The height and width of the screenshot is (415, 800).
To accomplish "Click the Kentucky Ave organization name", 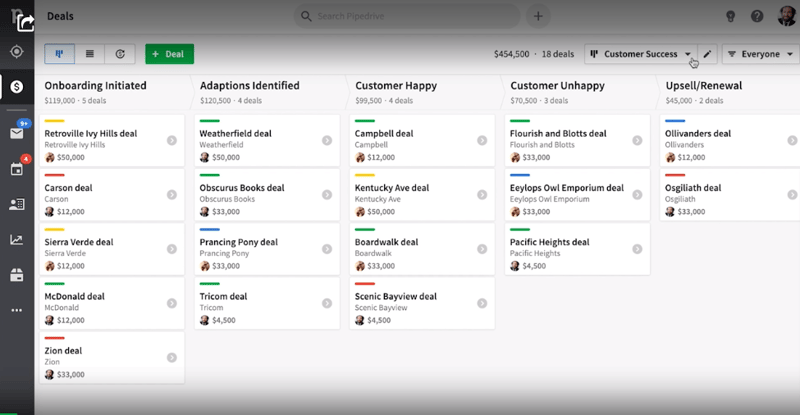I will [x=378, y=199].
